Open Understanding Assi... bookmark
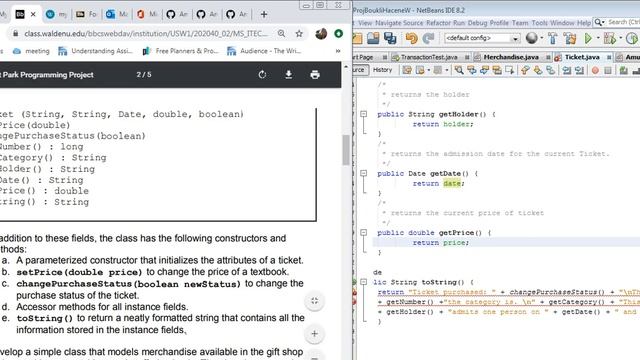Image resolution: width=640 pixels, height=360 pixels. point(95,51)
